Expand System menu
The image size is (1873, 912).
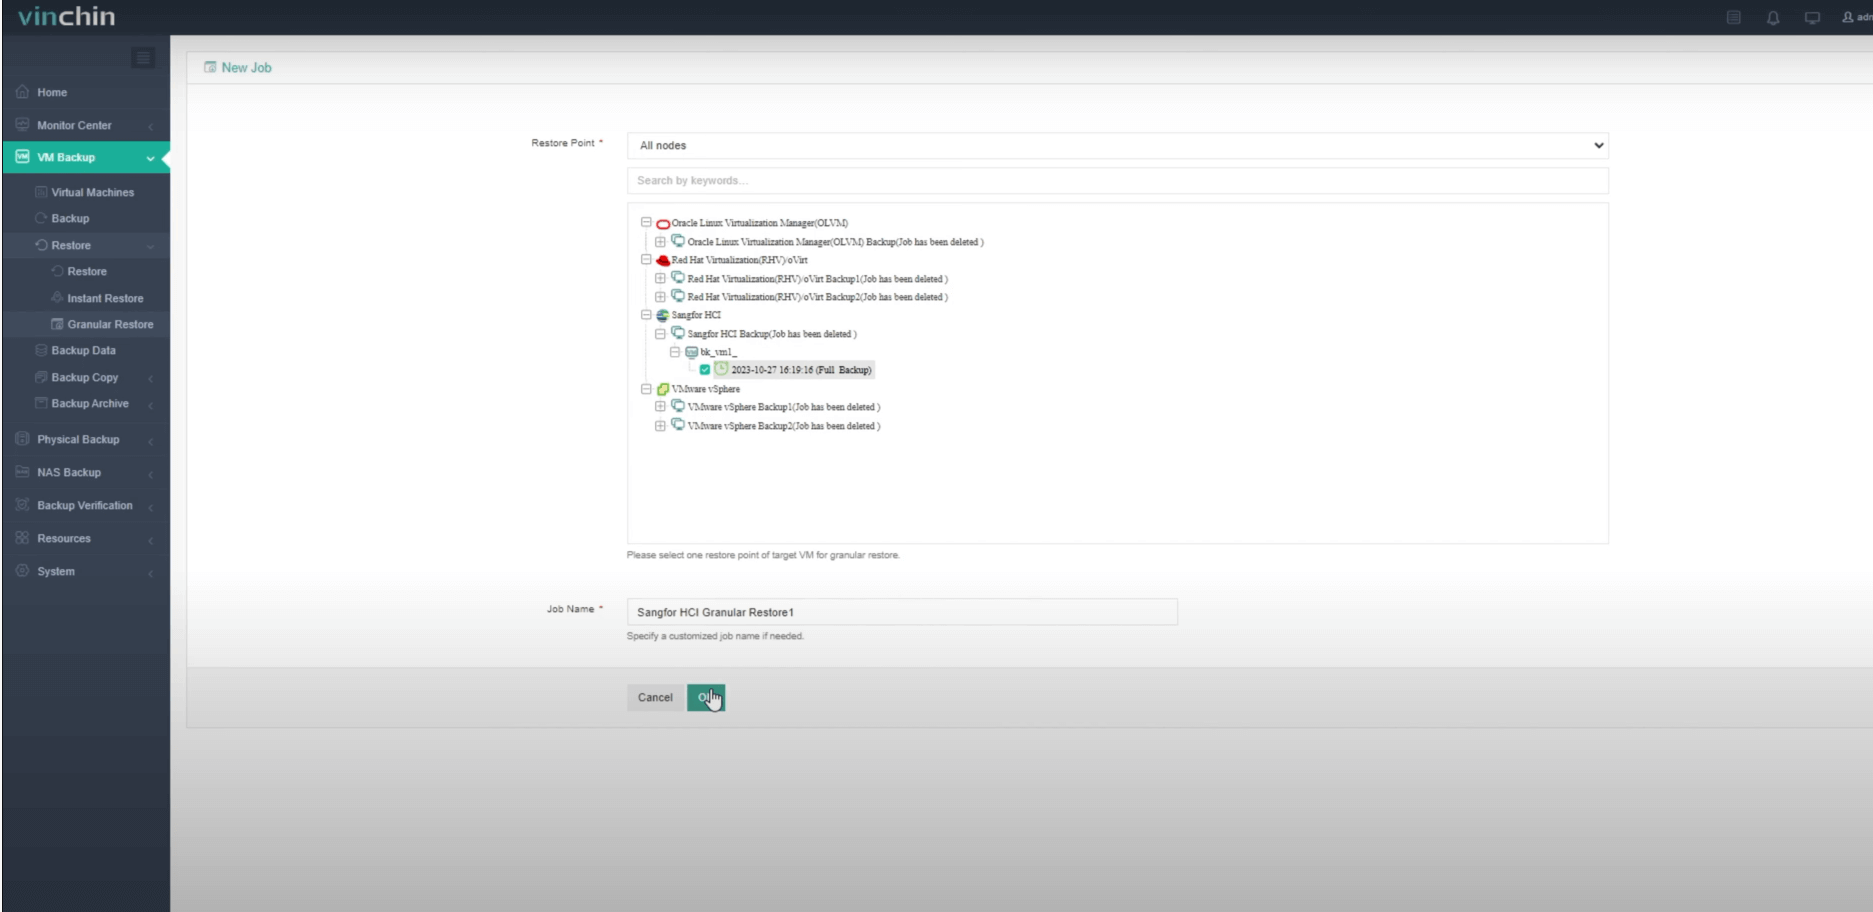point(86,571)
